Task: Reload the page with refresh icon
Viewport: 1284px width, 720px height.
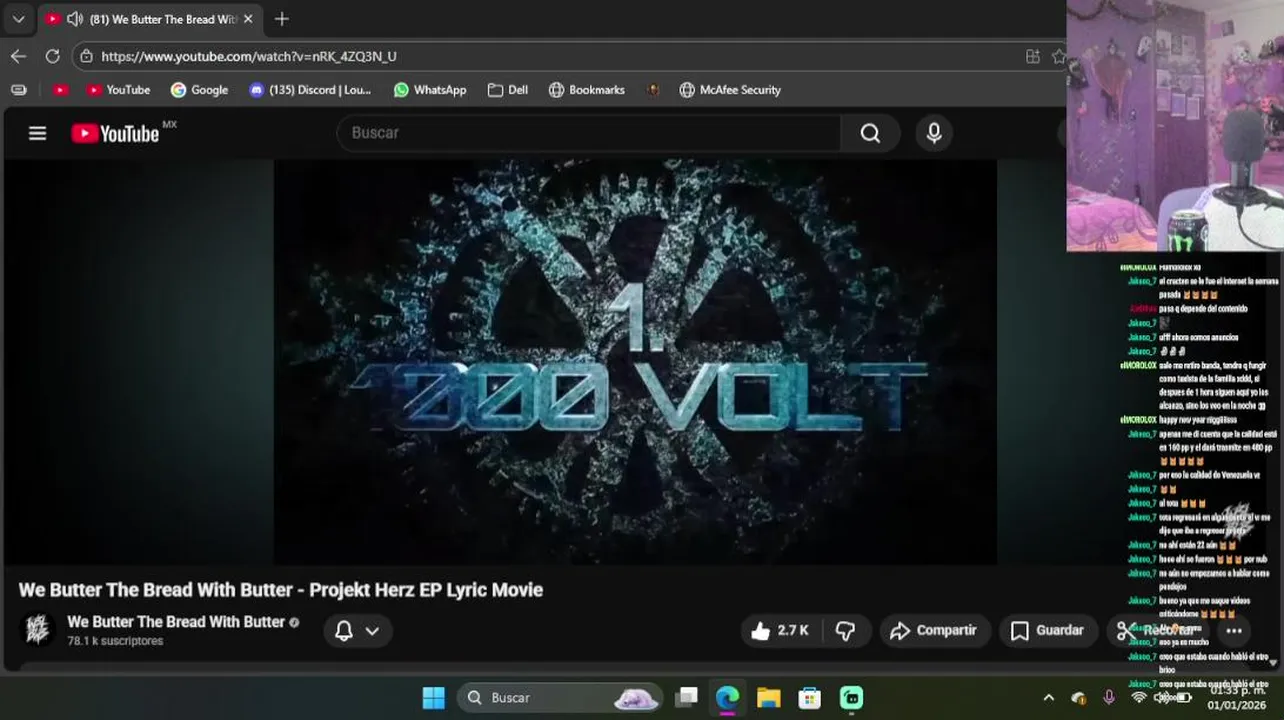Action: [52, 56]
